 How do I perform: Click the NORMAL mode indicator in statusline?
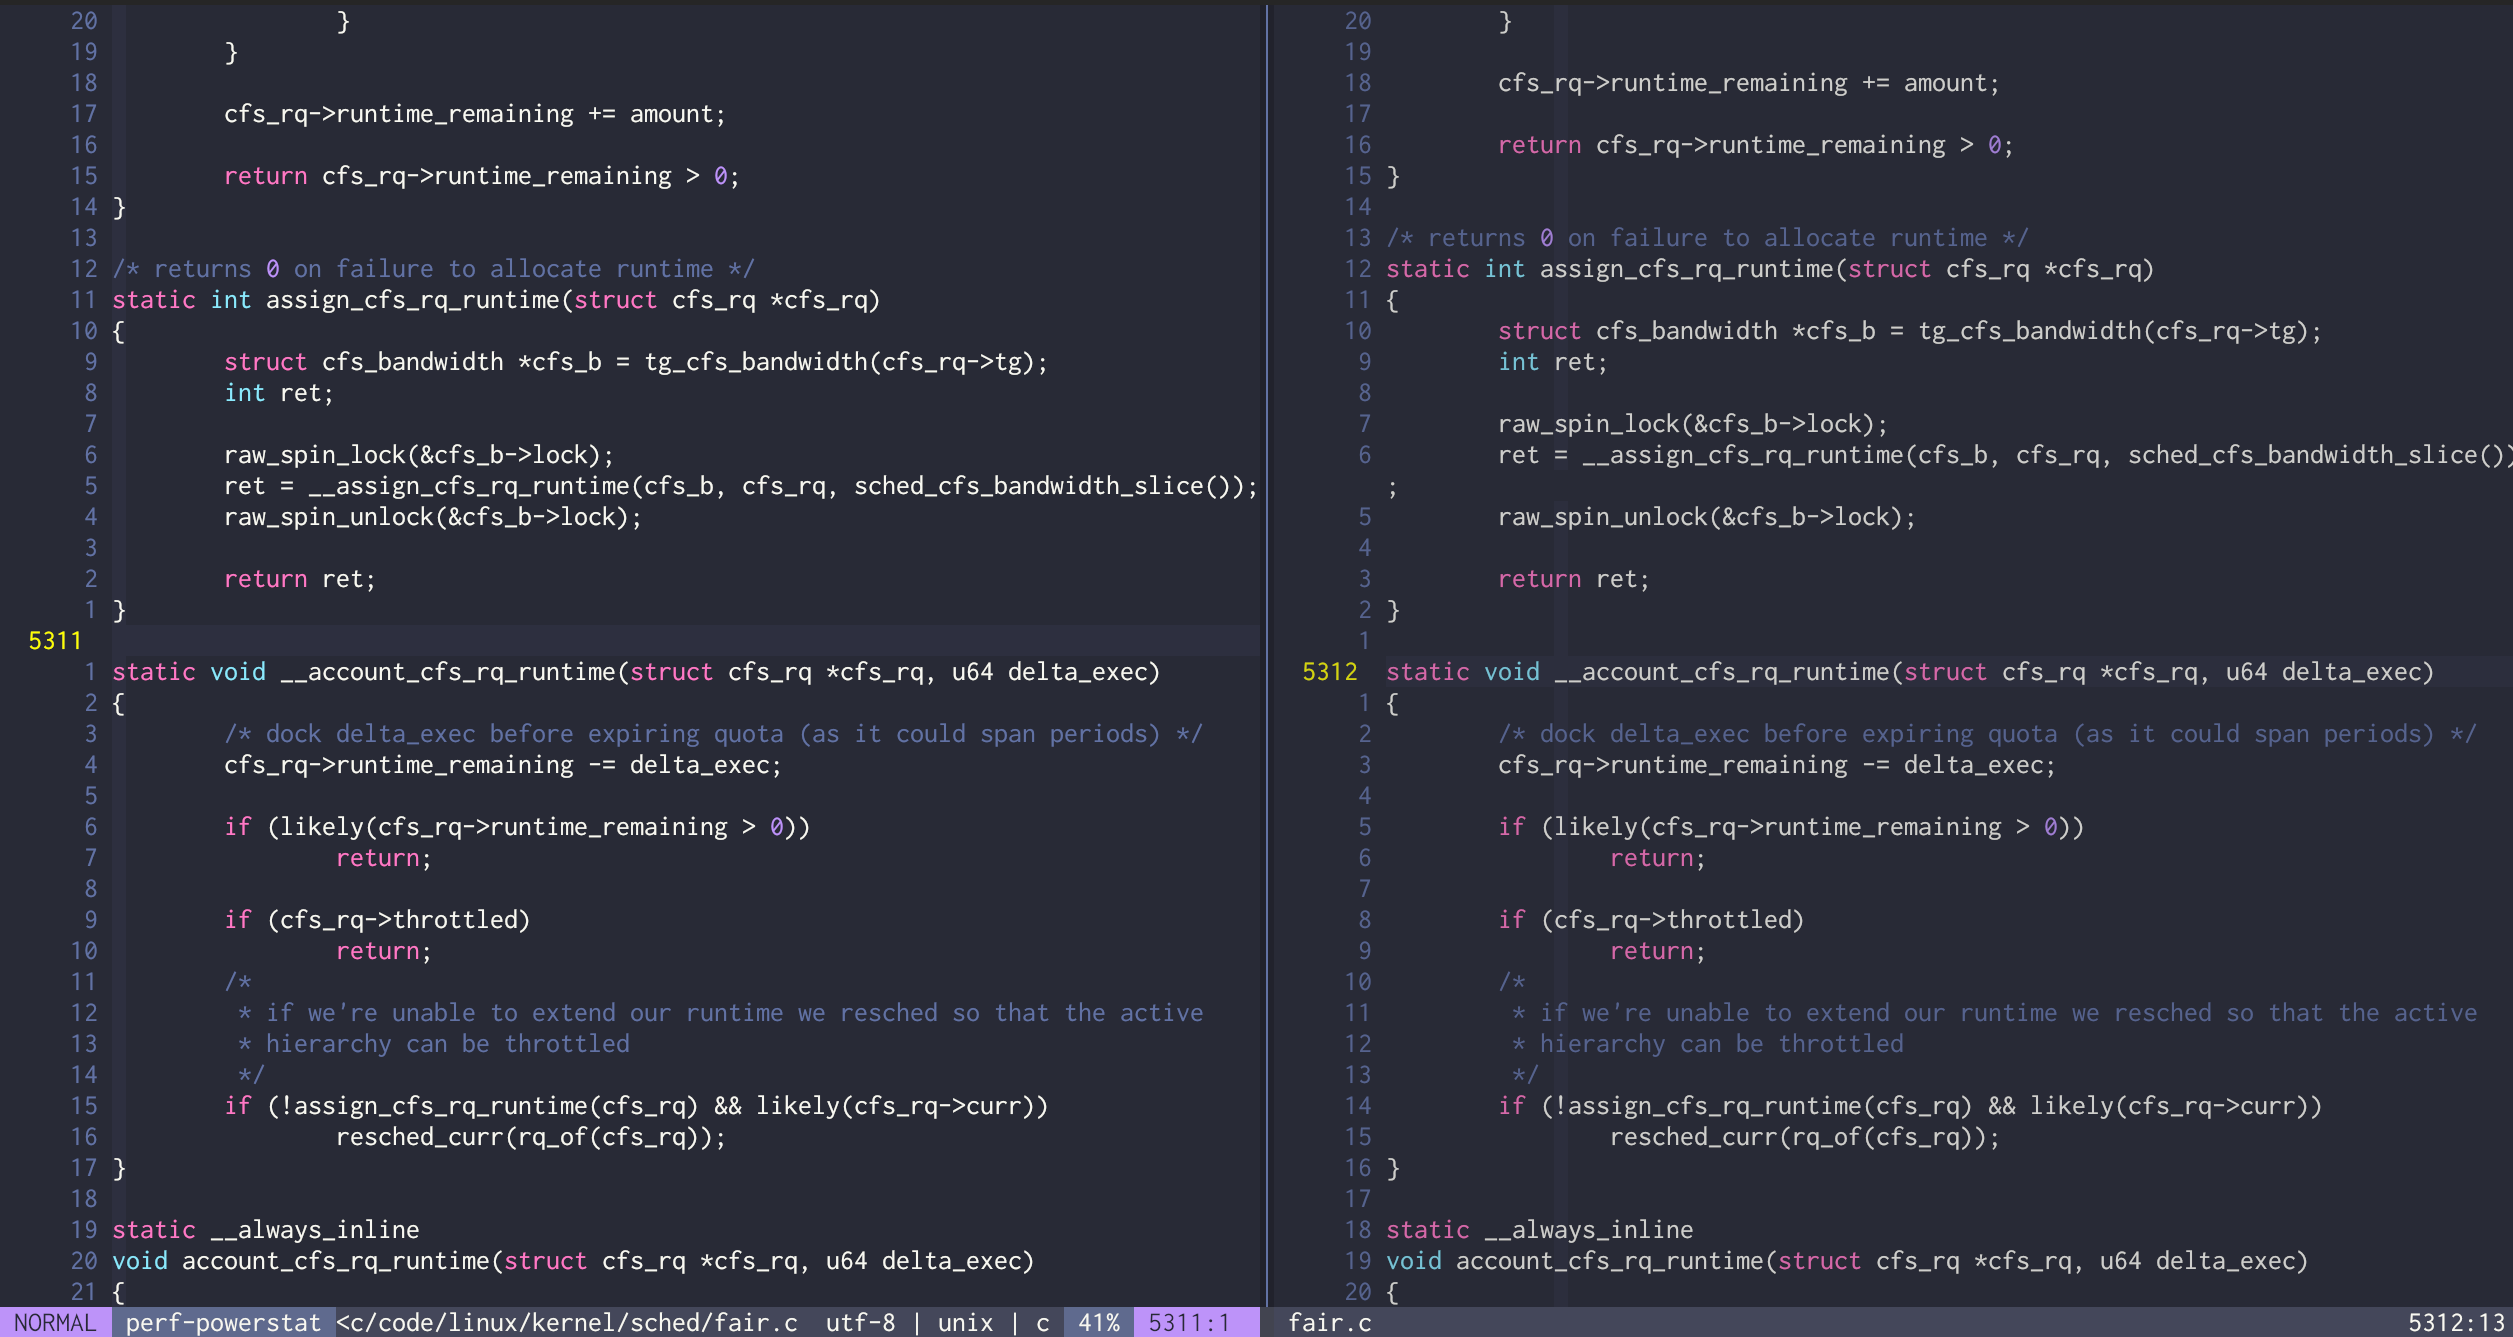tap(55, 1322)
